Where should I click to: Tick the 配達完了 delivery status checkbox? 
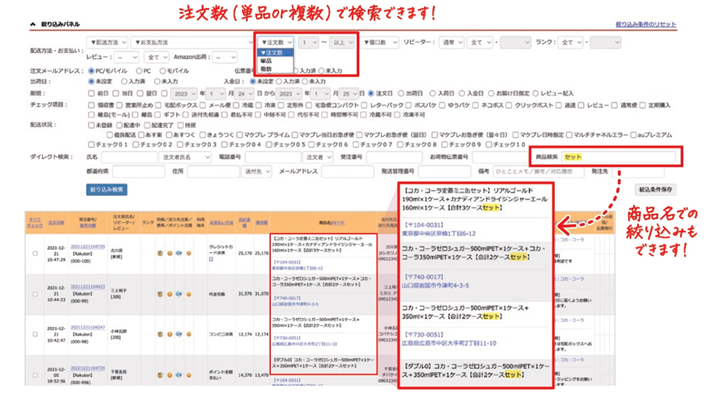click(x=147, y=125)
